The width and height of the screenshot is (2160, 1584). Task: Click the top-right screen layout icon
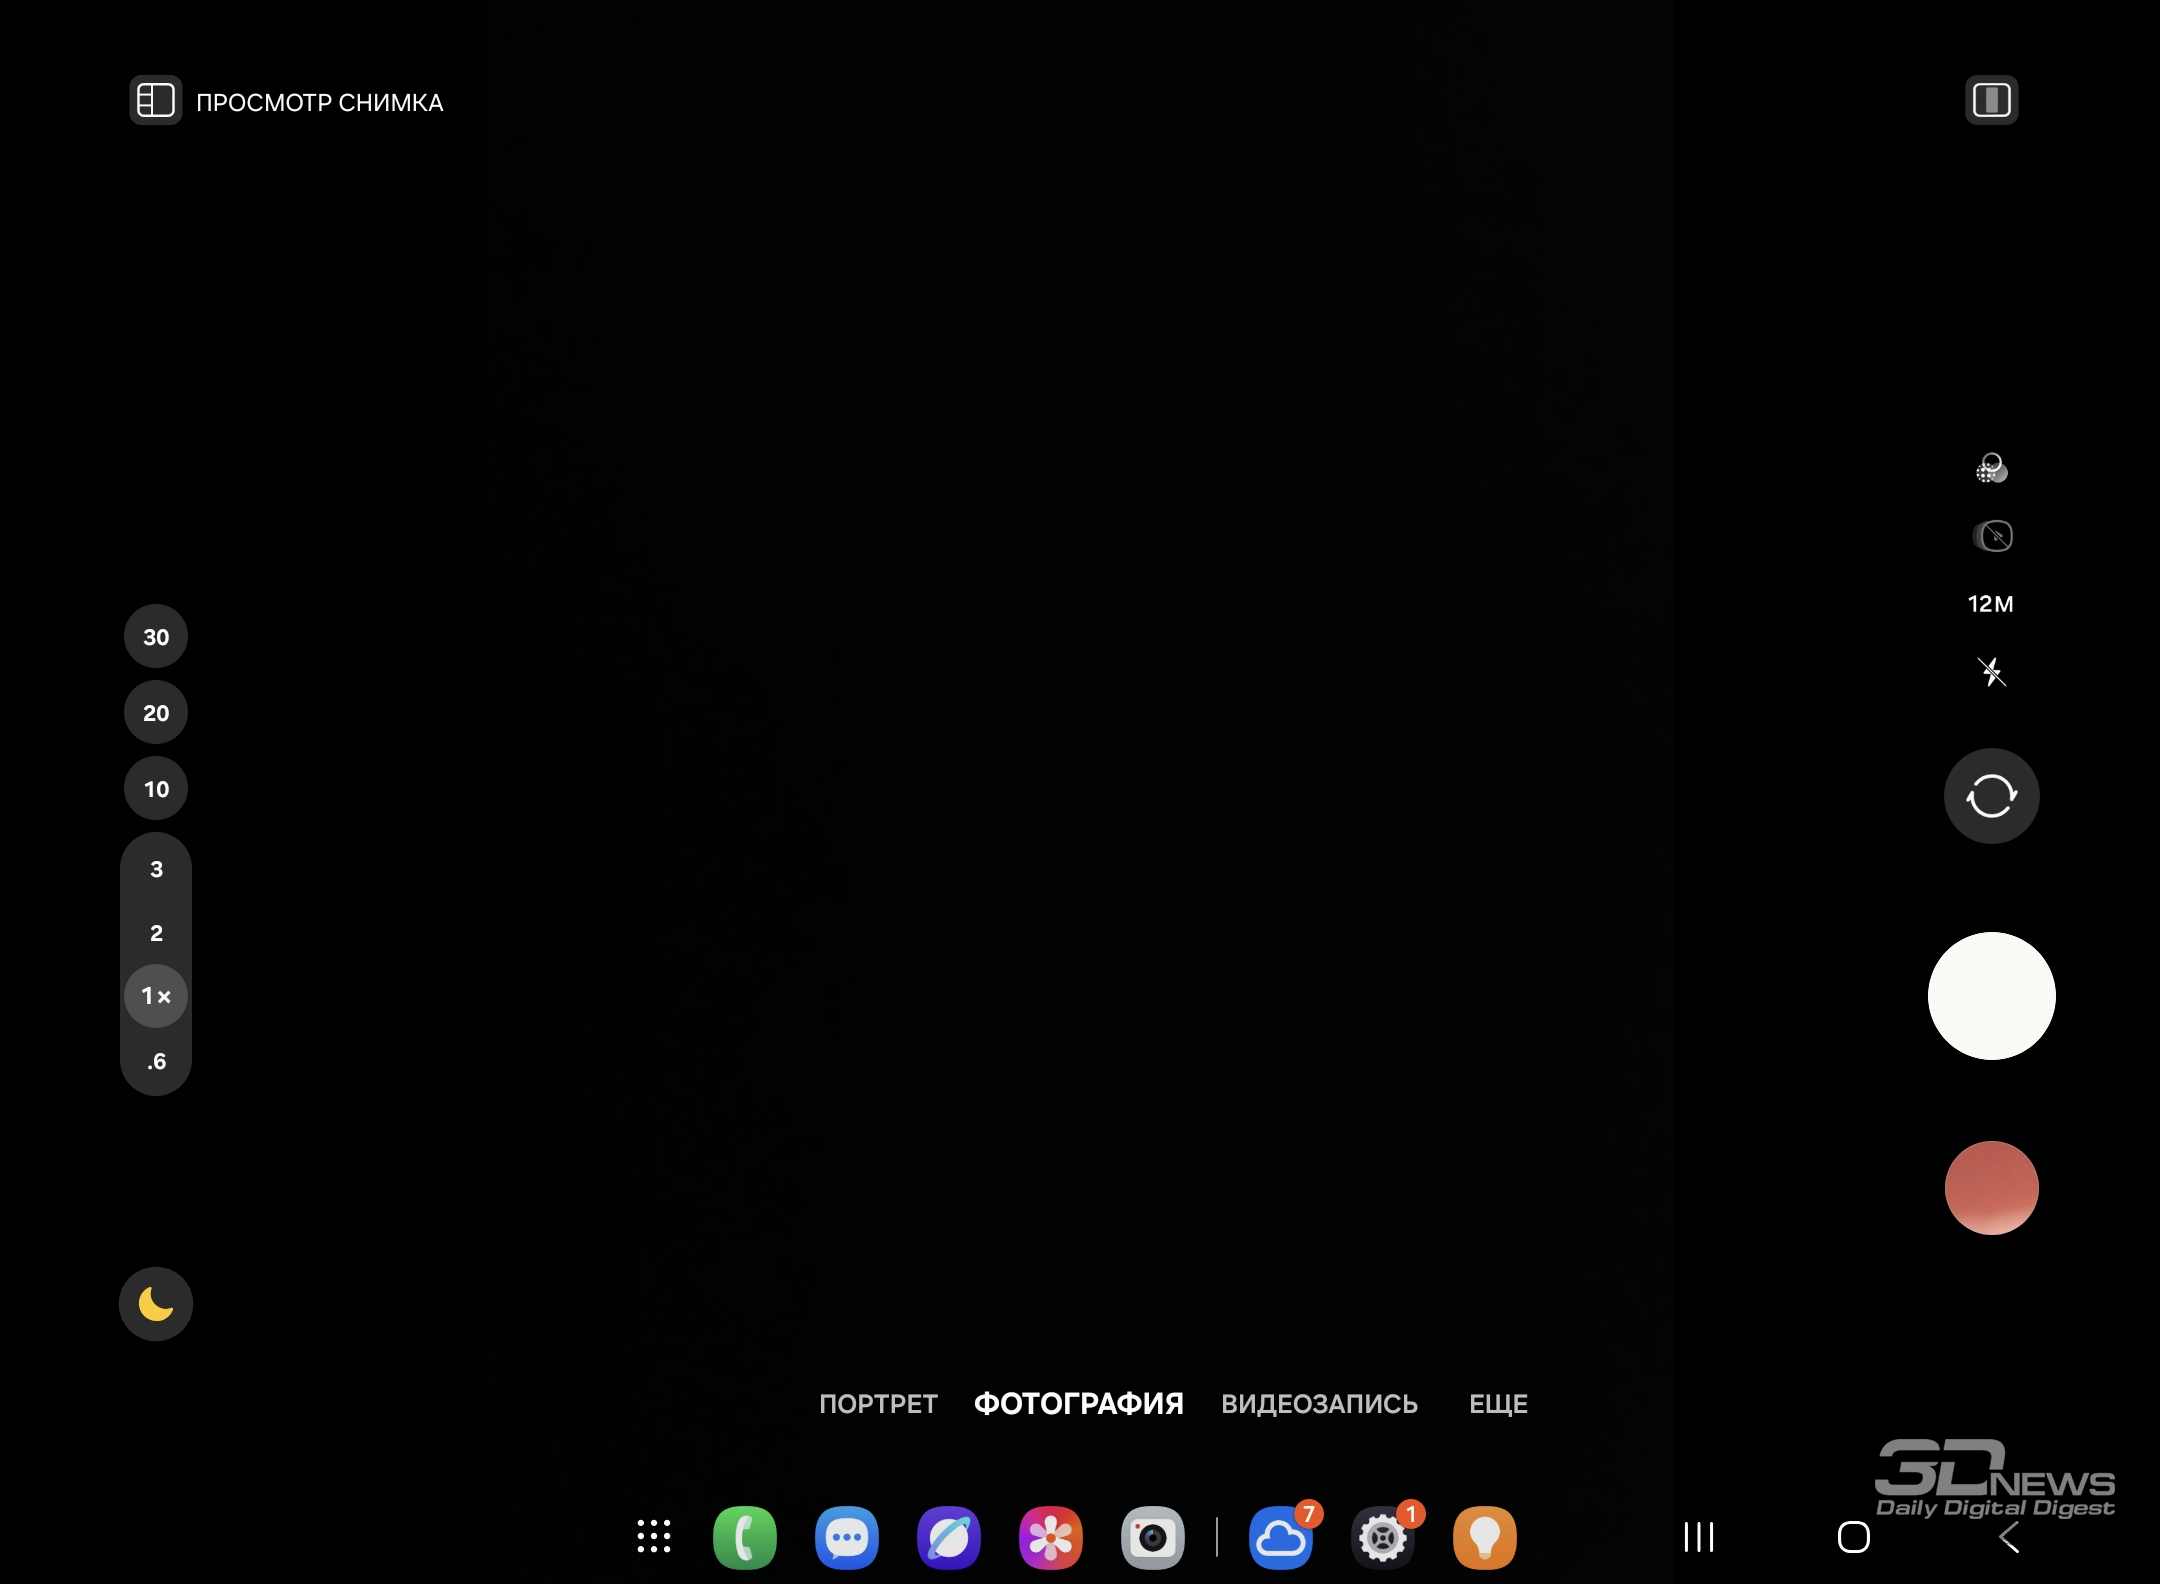(1991, 101)
